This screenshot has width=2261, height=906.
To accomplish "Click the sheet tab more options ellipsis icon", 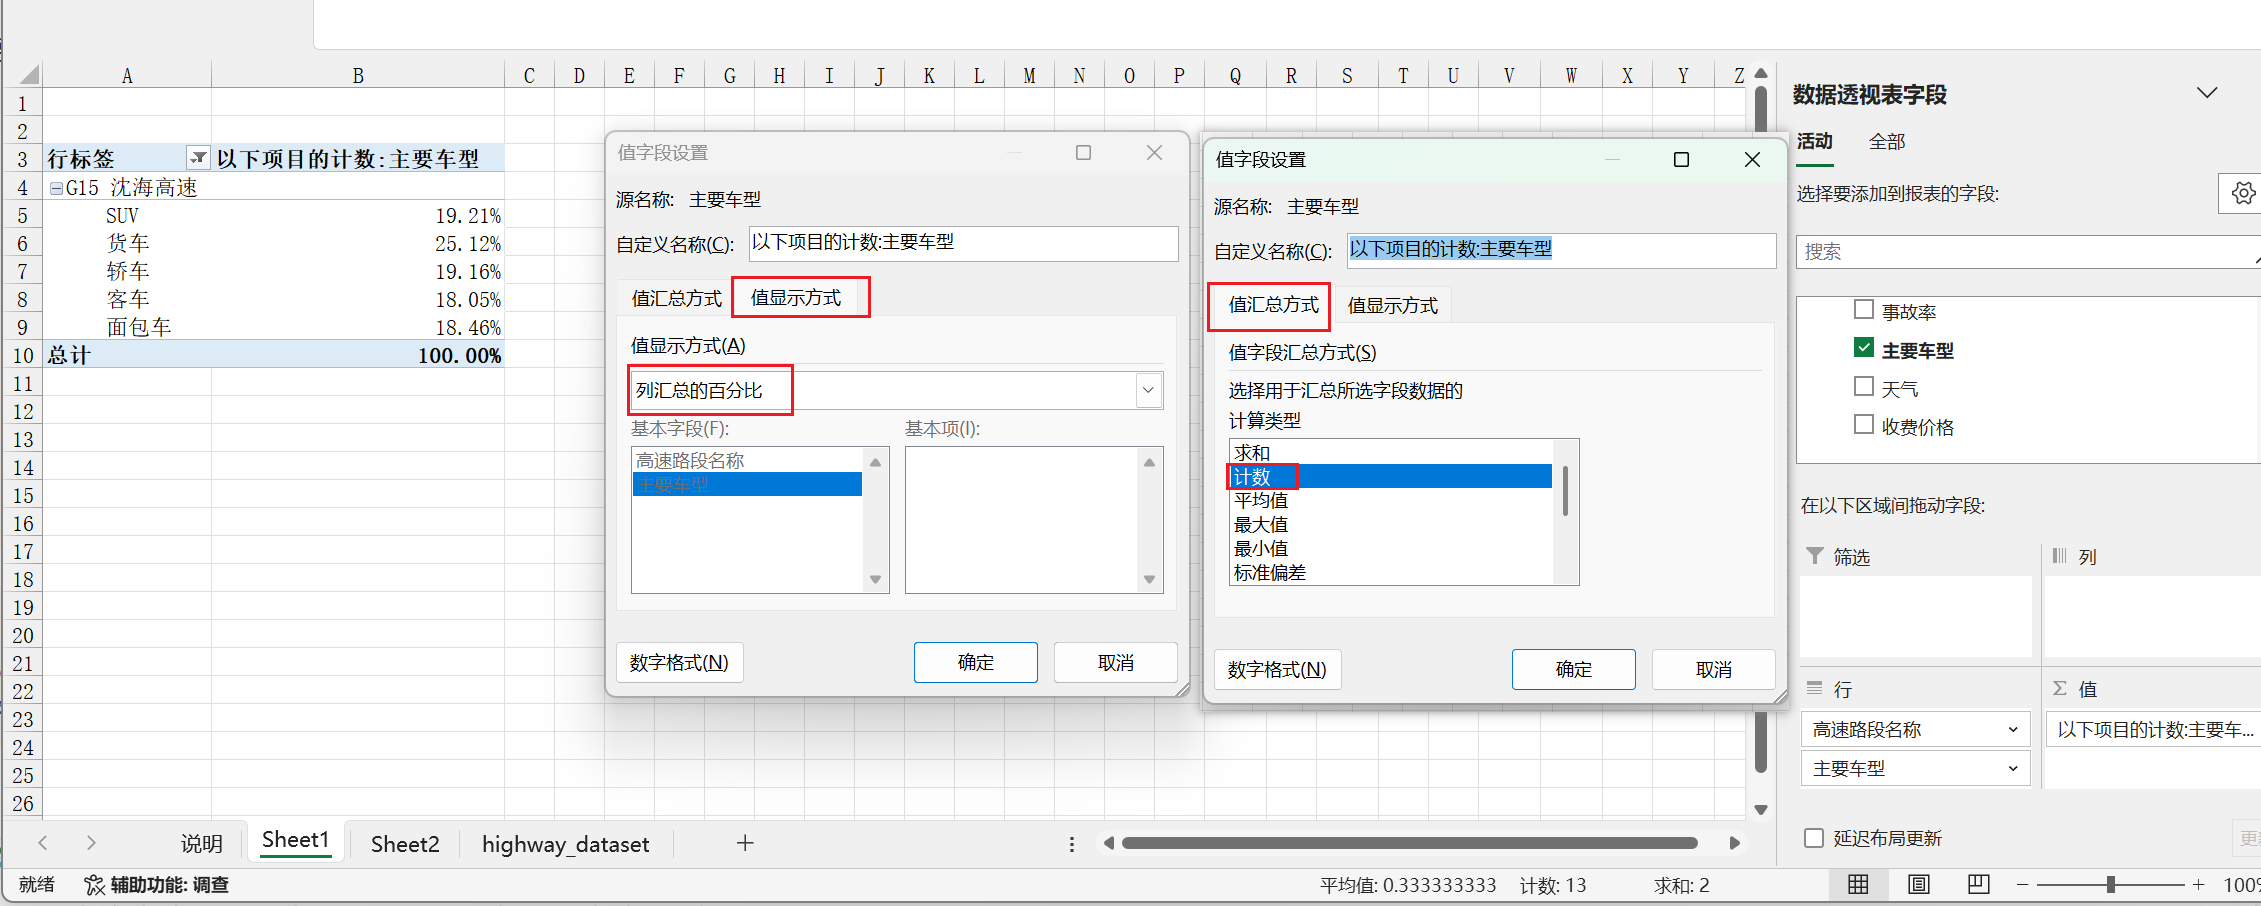I will tap(1071, 843).
